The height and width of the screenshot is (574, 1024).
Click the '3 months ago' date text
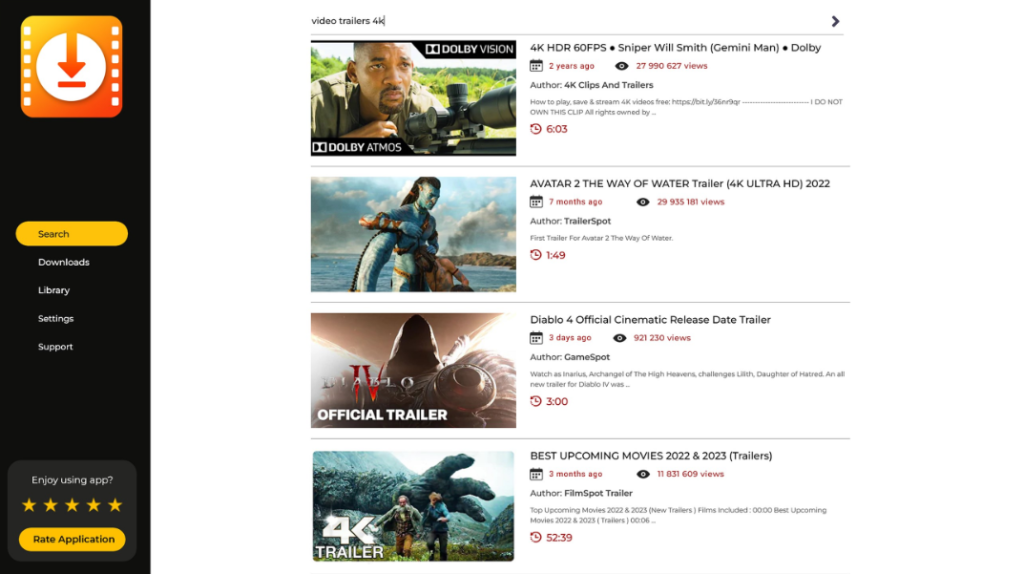[575, 474]
